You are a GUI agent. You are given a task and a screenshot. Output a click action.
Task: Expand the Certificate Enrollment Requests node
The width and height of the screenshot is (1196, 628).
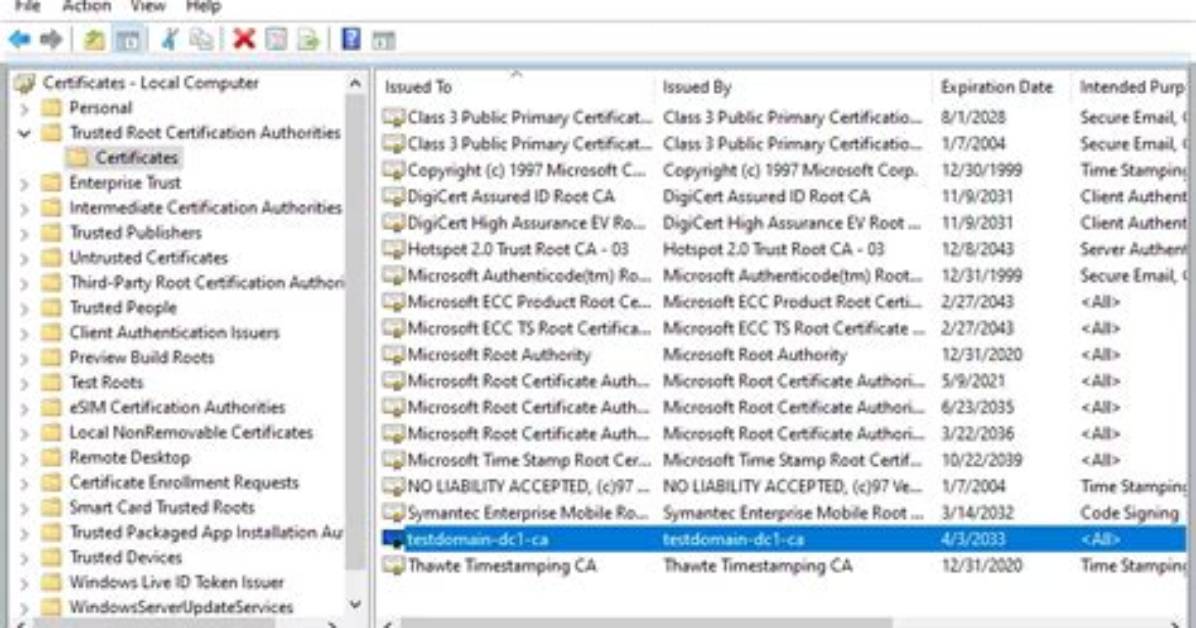[24, 483]
